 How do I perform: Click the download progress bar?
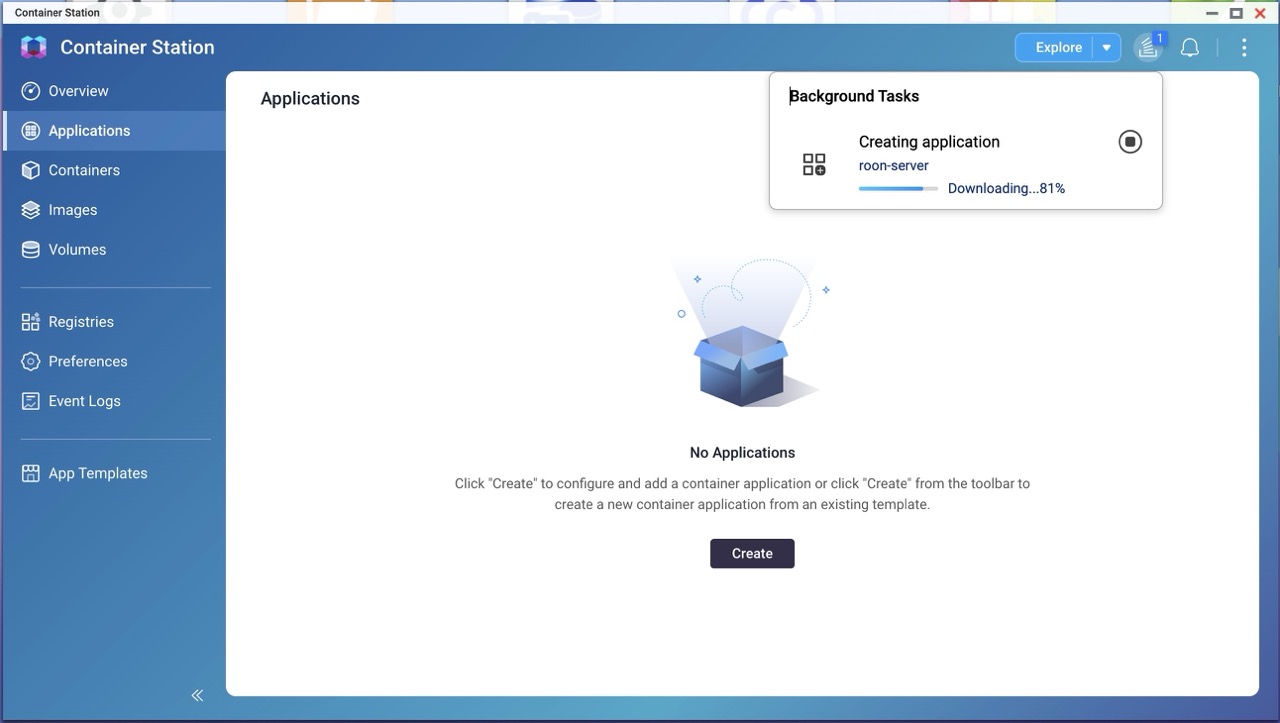tap(897, 189)
